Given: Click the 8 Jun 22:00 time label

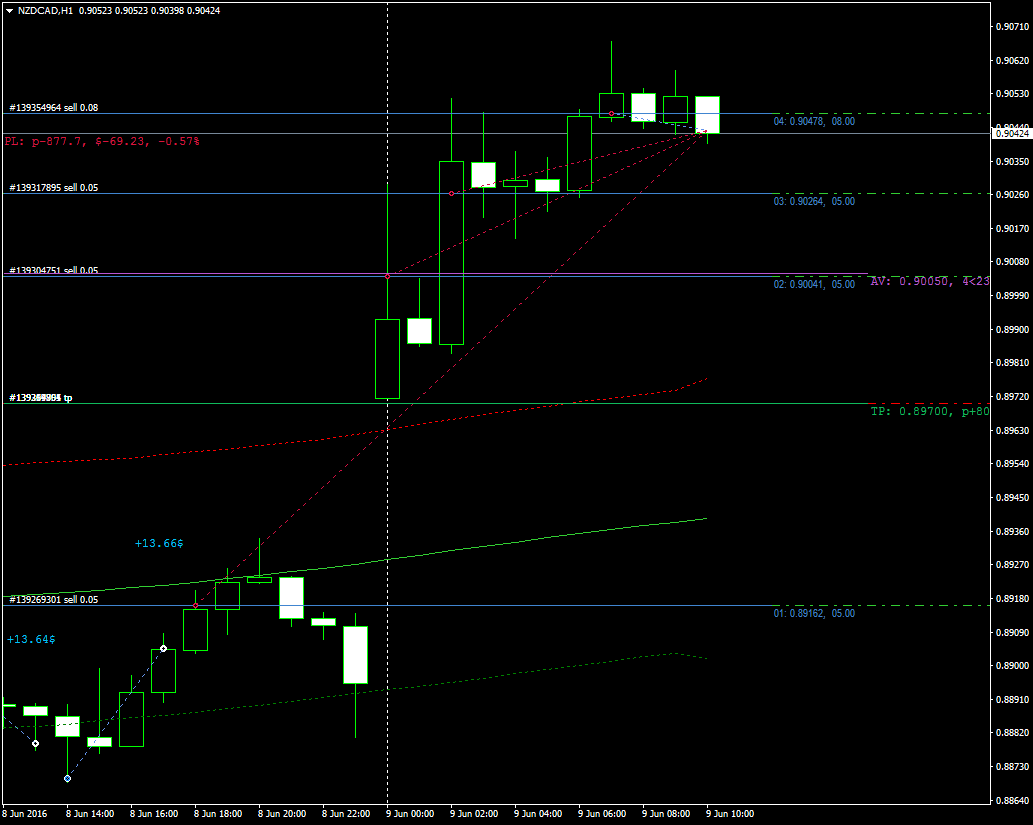Looking at the screenshot, I should [346, 813].
